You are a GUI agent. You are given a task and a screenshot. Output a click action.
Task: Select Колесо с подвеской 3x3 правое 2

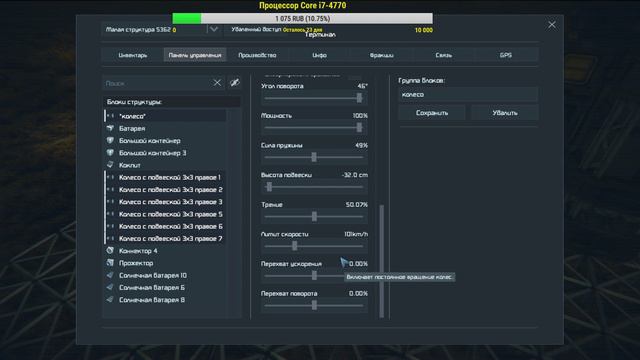(x=165, y=189)
